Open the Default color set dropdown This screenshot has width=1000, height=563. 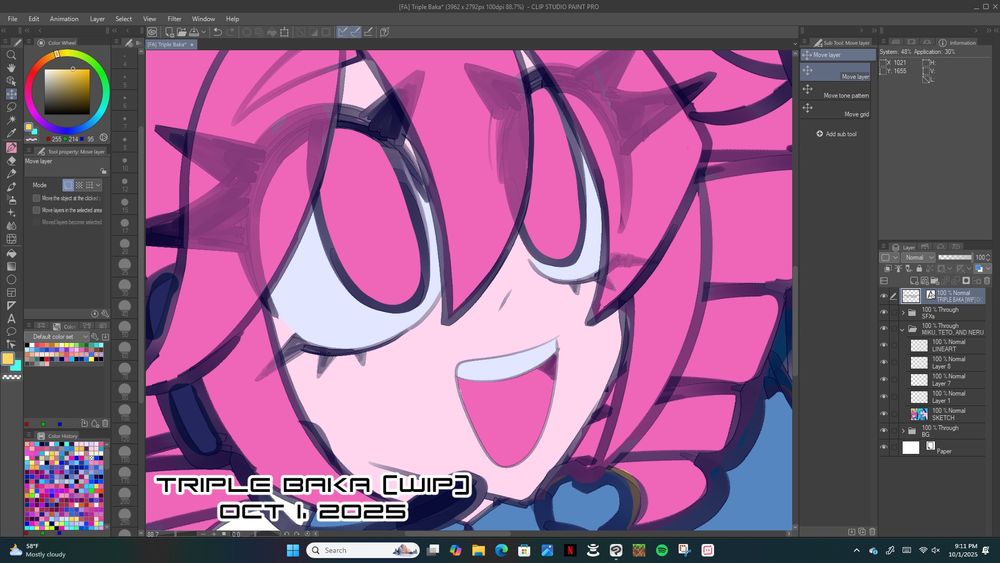point(57,336)
